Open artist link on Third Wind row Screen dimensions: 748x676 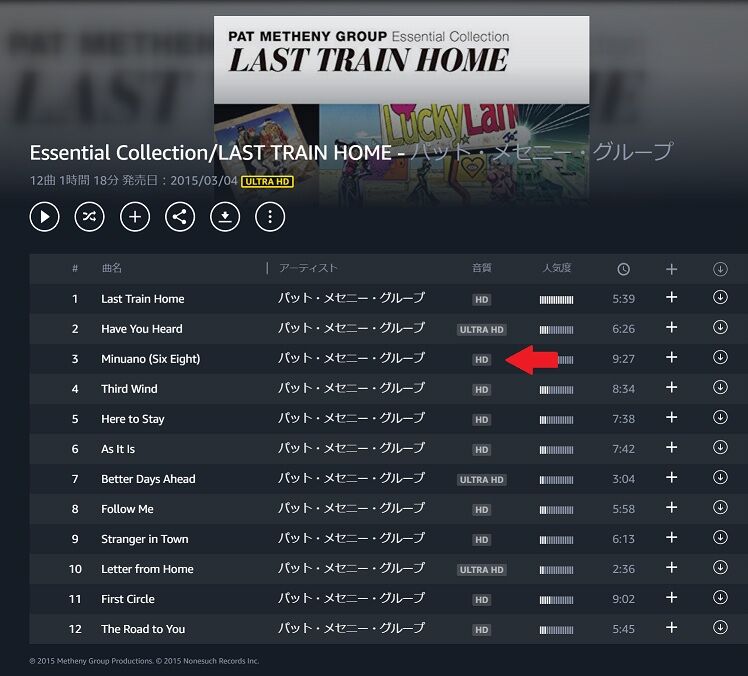point(351,388)
